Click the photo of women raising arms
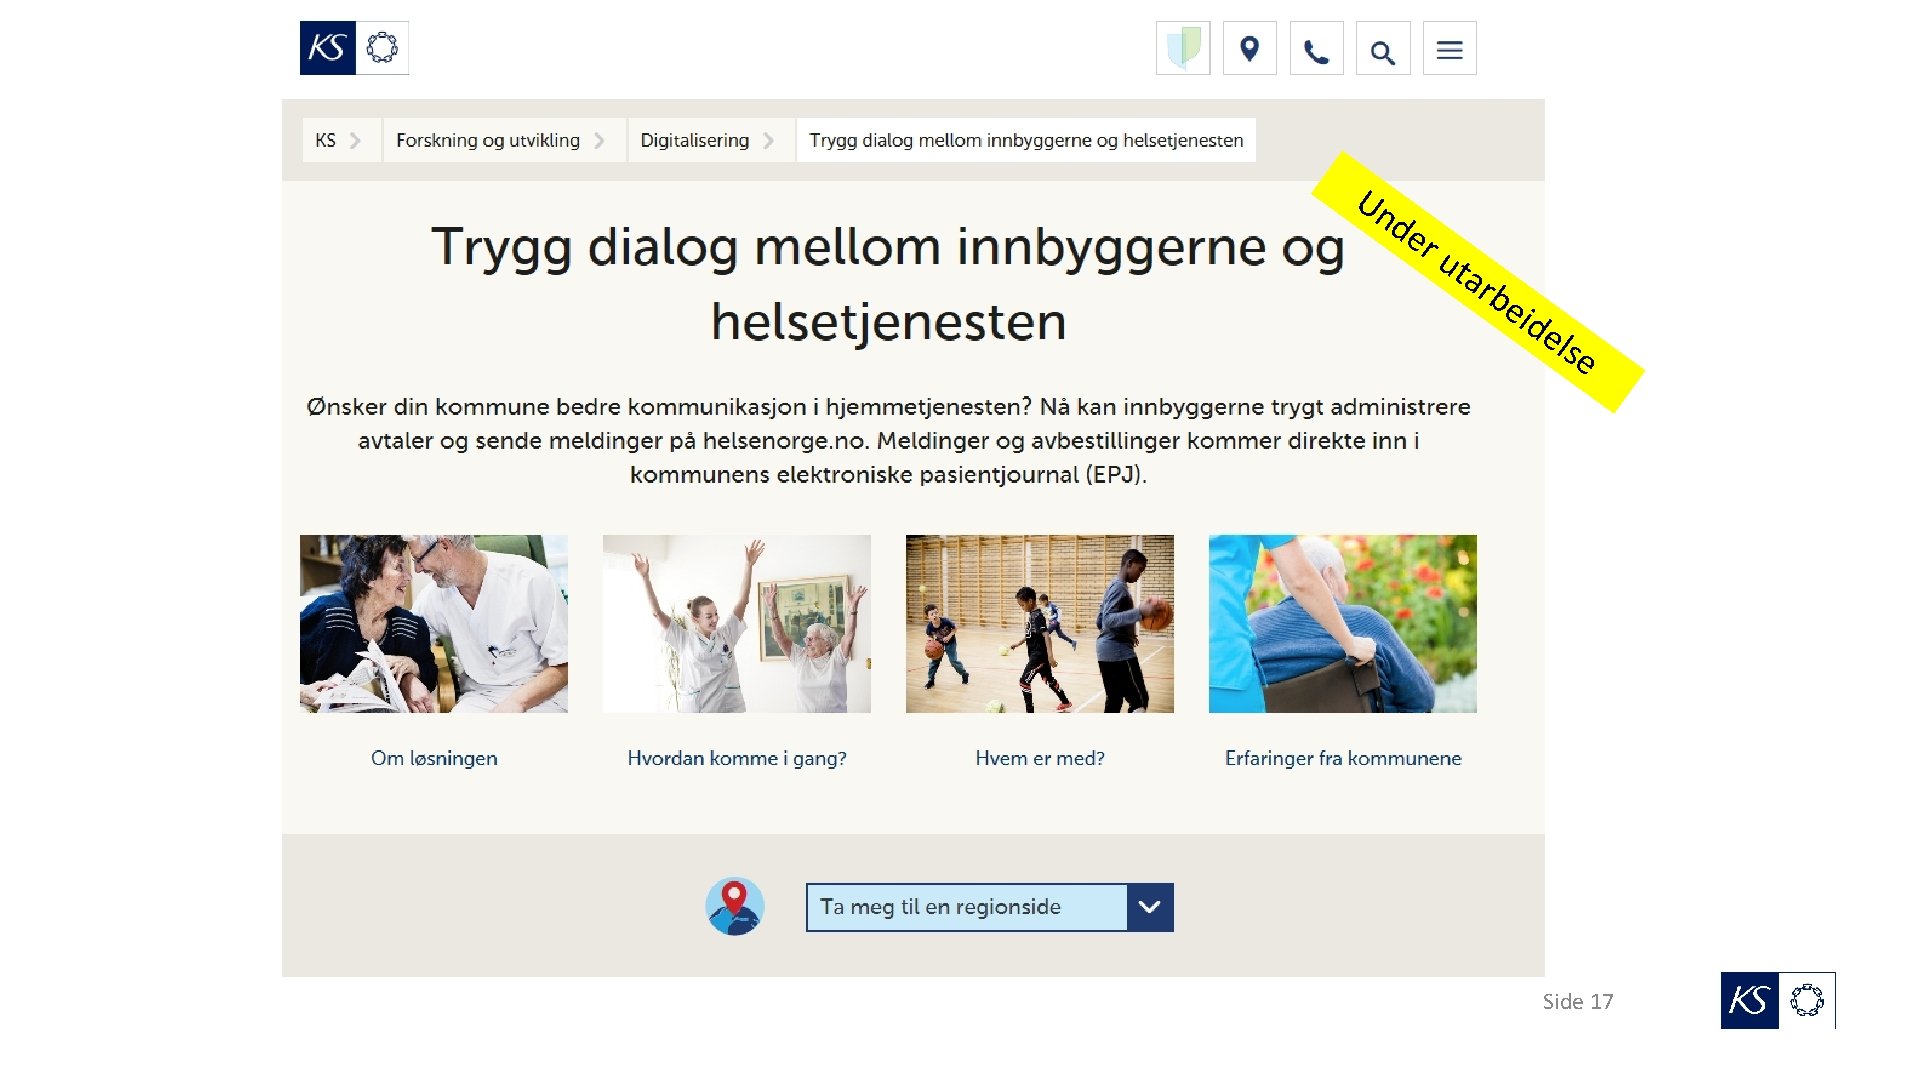 click(737, 624)
